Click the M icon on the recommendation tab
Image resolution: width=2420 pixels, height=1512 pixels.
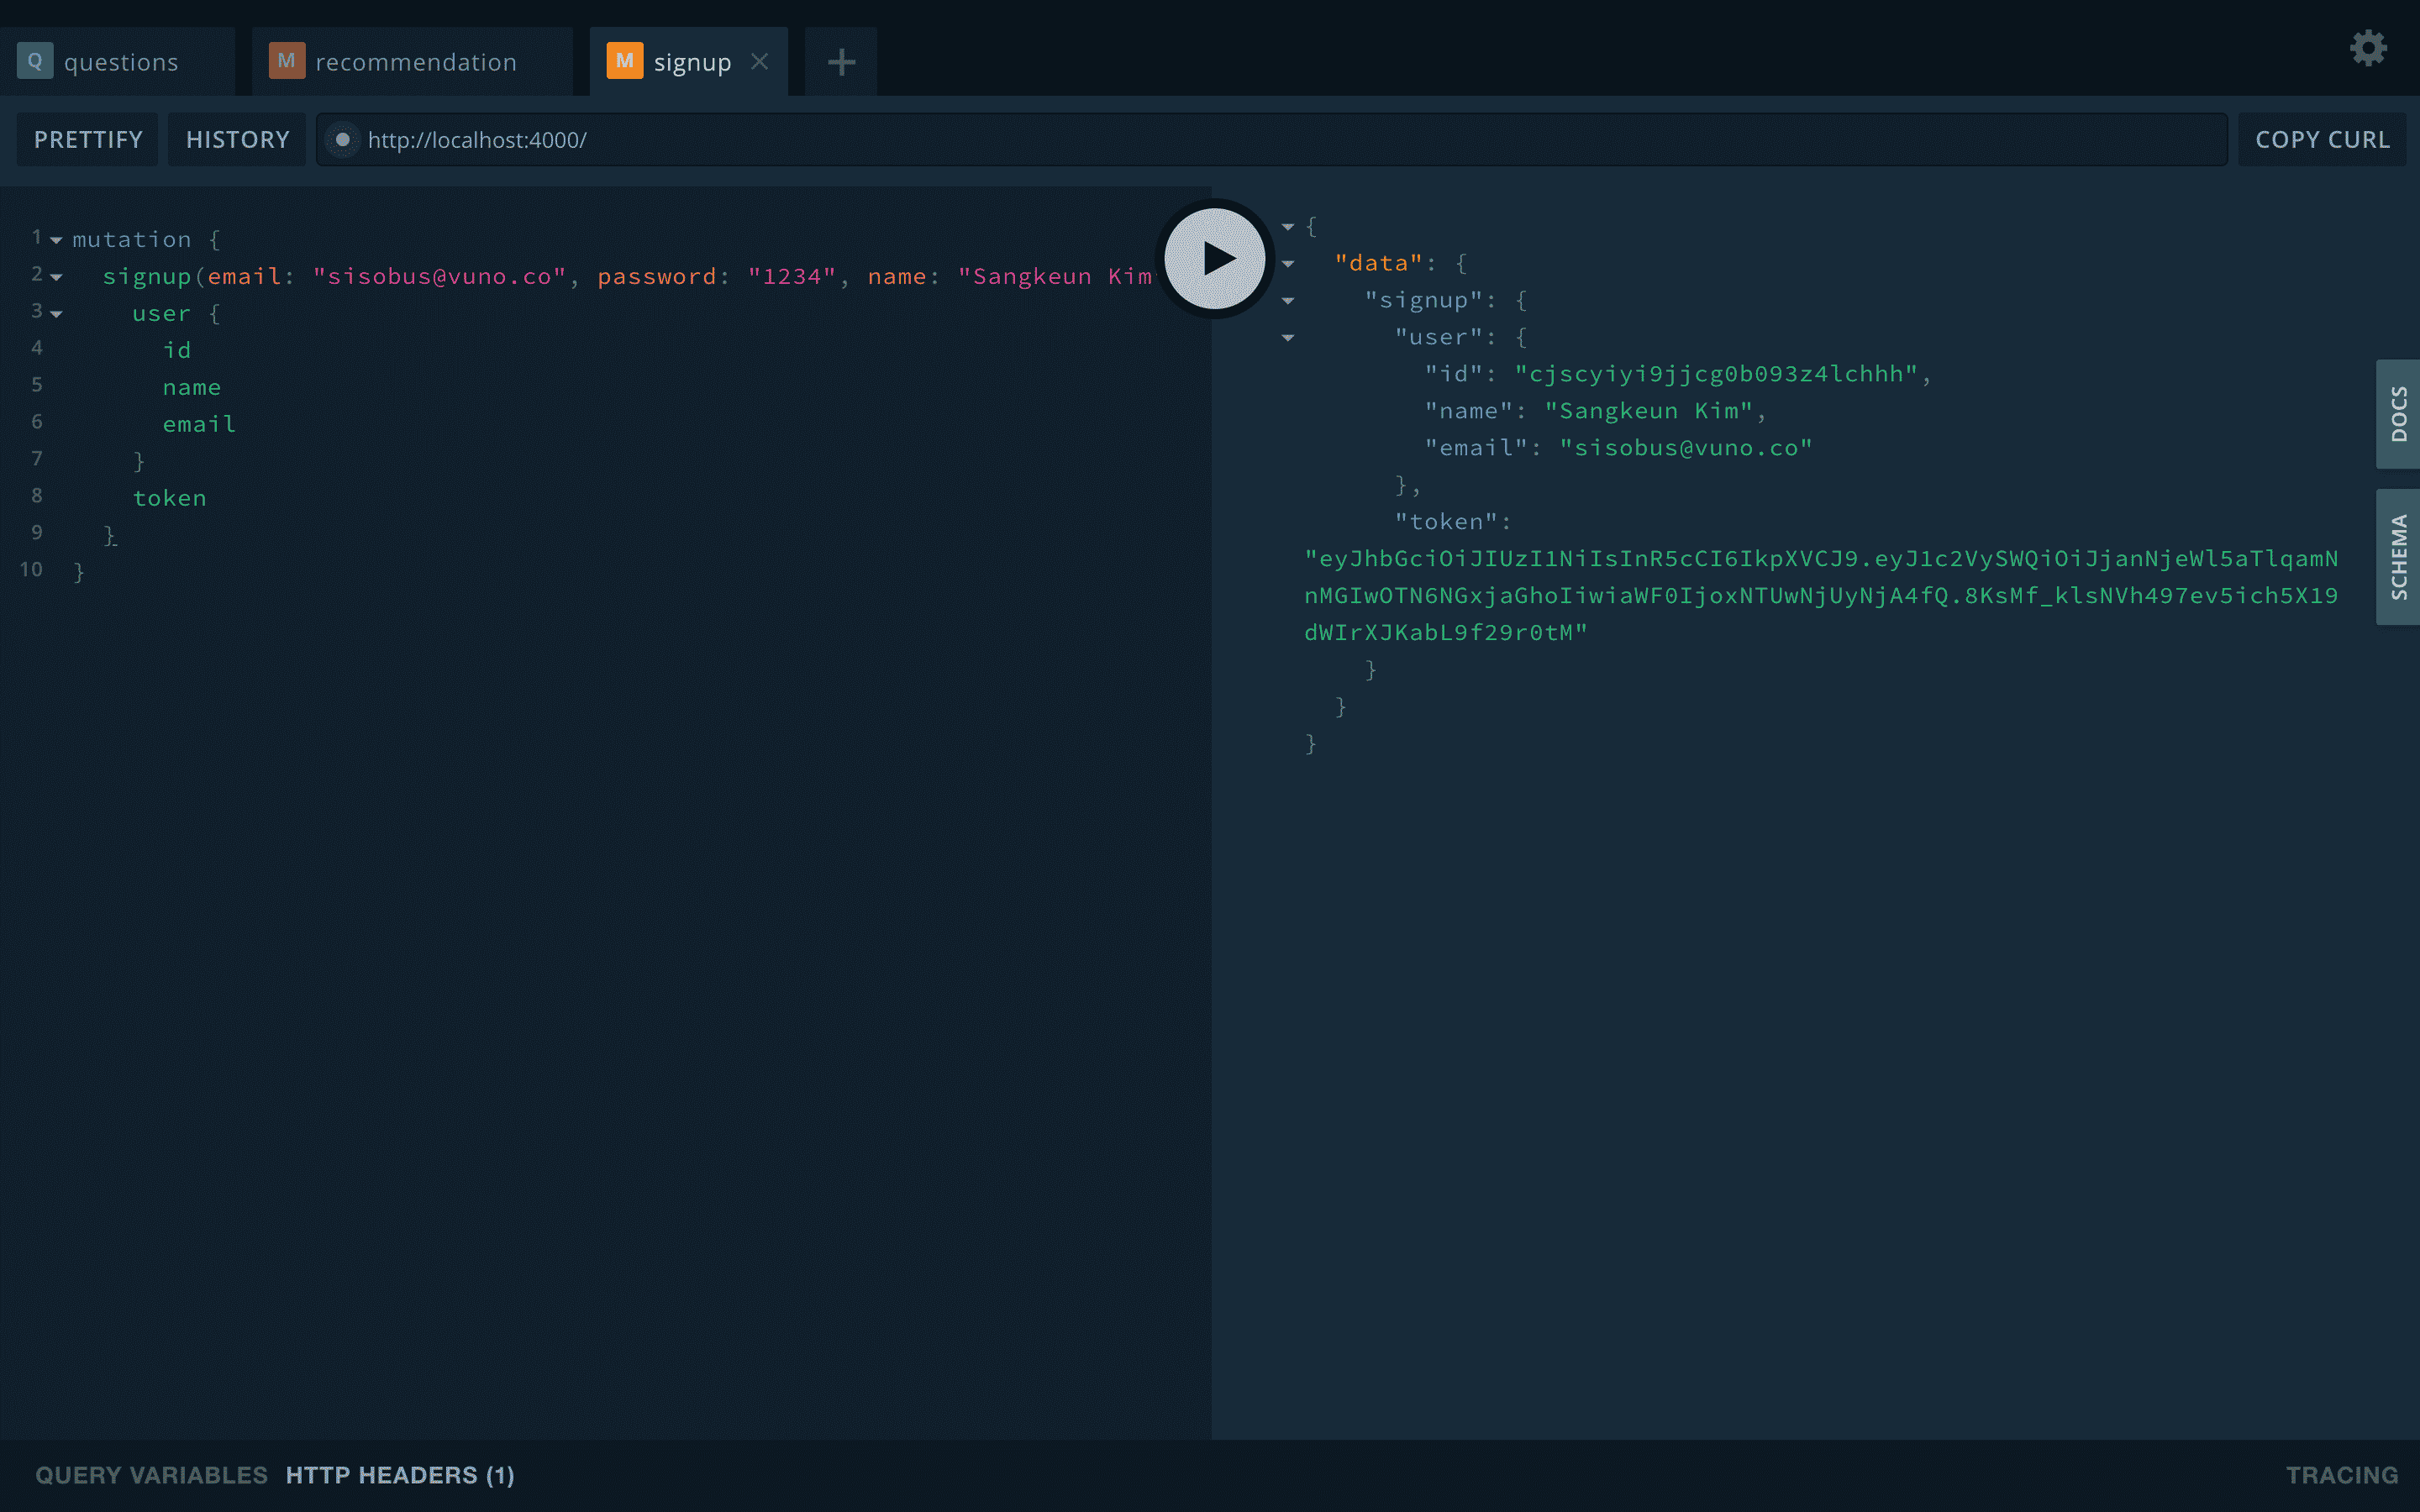click(286, 62)
